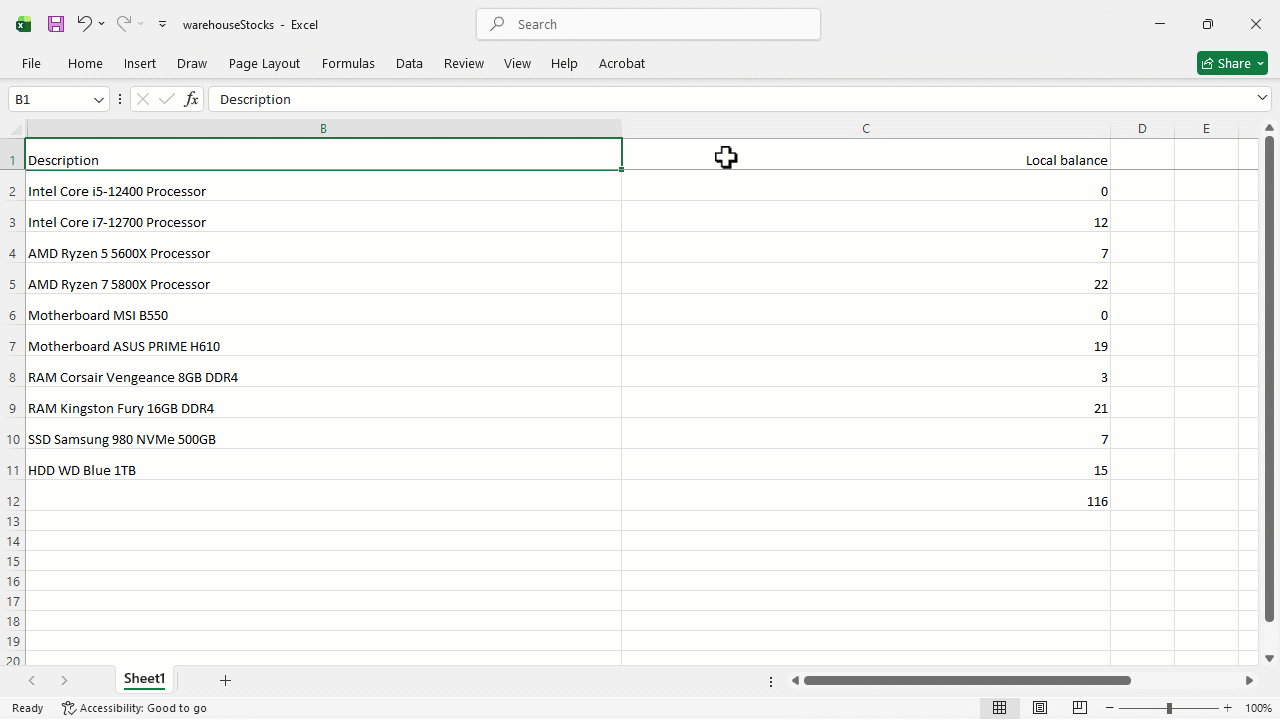The height and width of the screenshot is (720, 1280).
Task: Click the Cancel entry X icon
Action: point(143,99)
